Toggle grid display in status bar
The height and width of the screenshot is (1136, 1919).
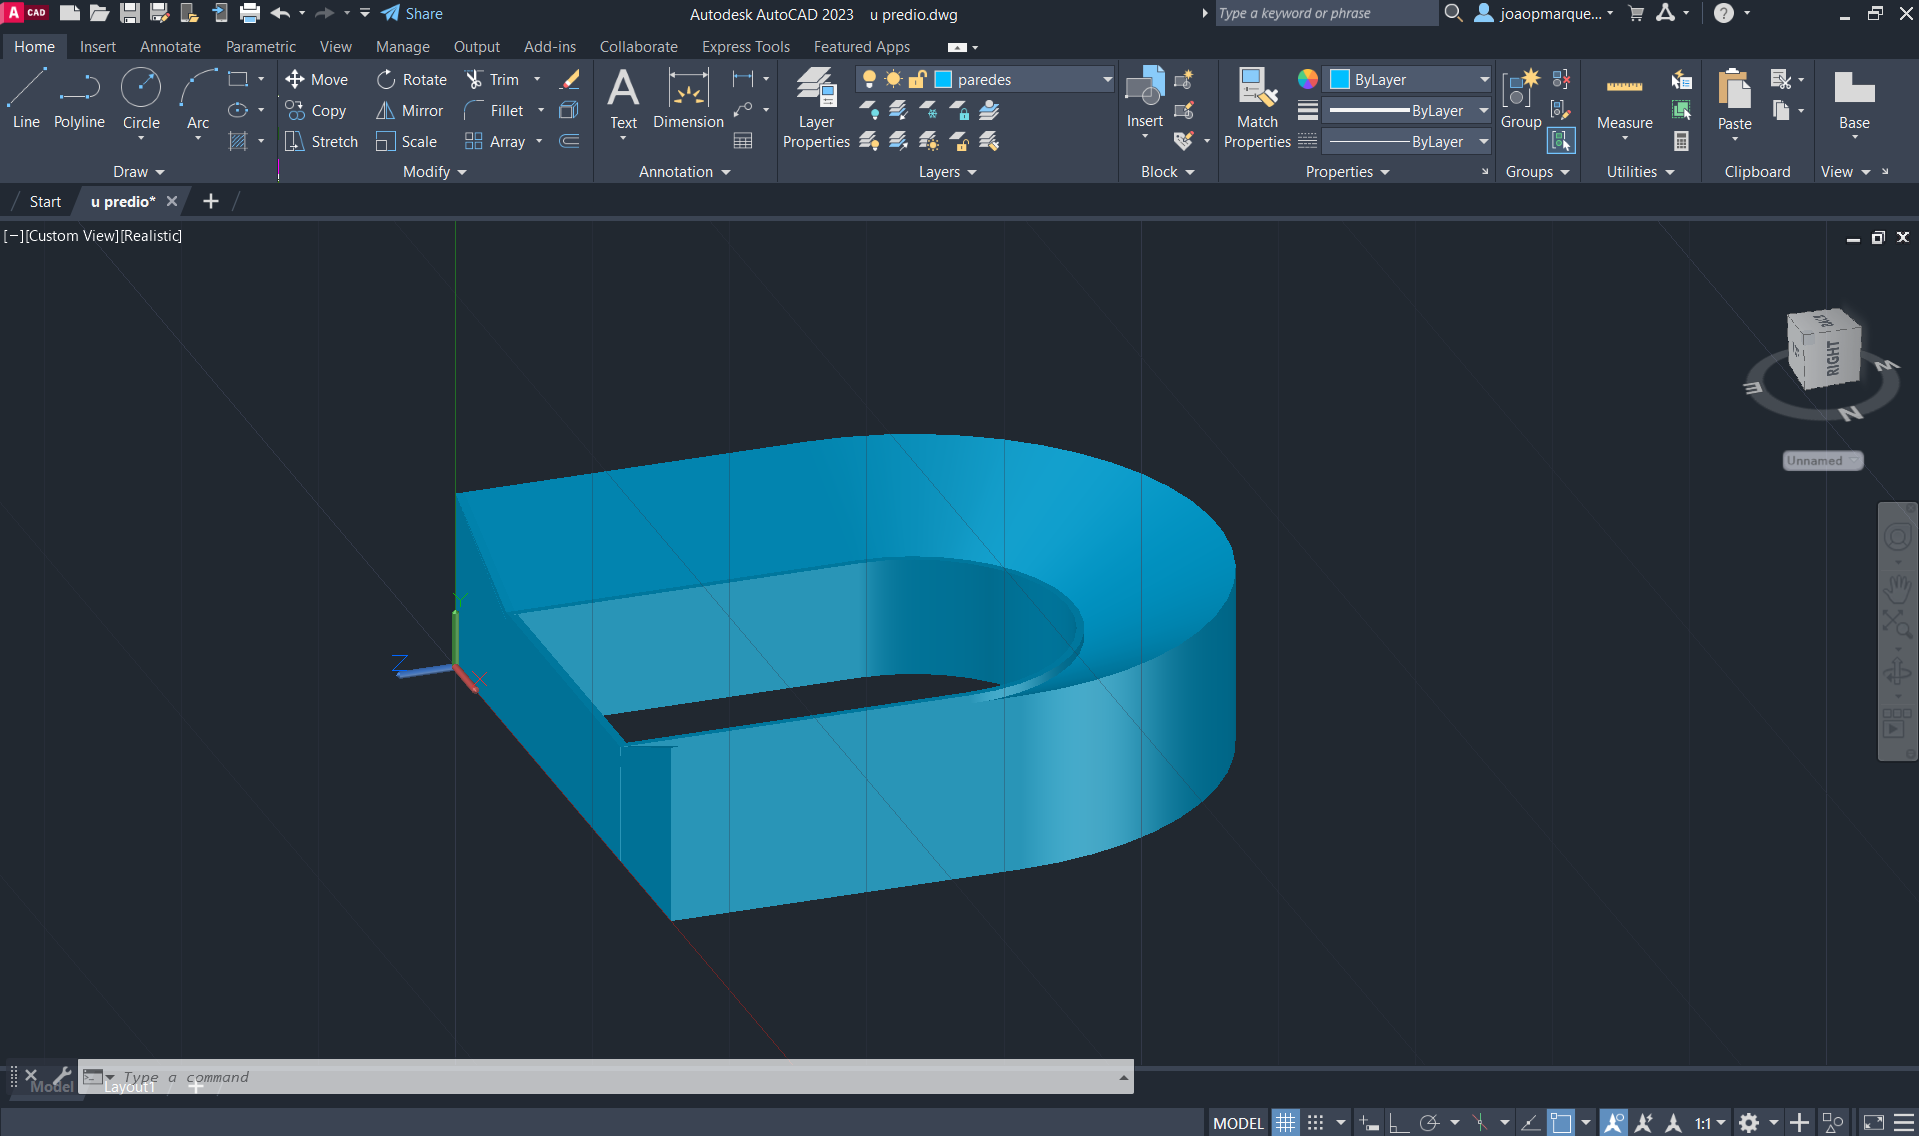[x=1285, y=1123]
